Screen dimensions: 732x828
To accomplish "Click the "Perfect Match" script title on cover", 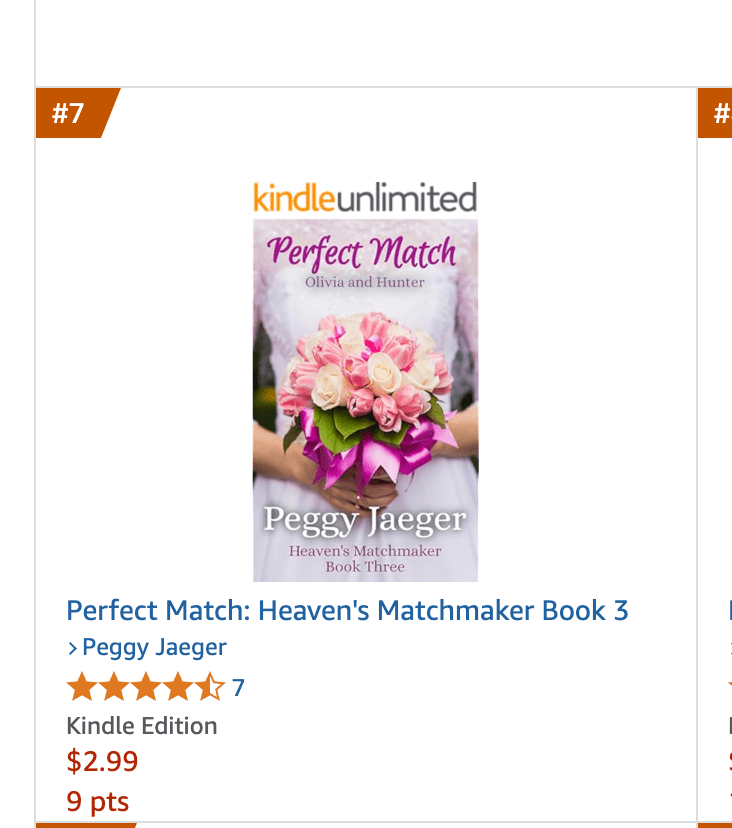I will click(x=363, y=252).
